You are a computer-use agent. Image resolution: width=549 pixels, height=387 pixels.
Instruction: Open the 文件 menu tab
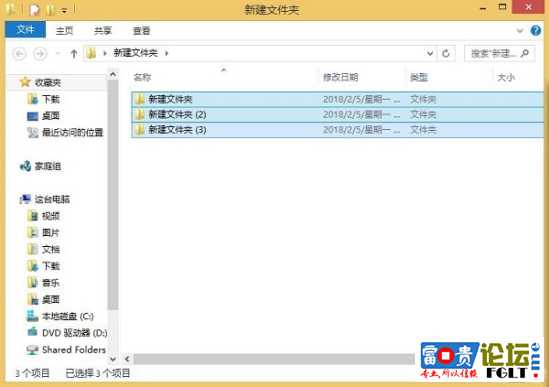pyautogui.click(x=25, y=30)
